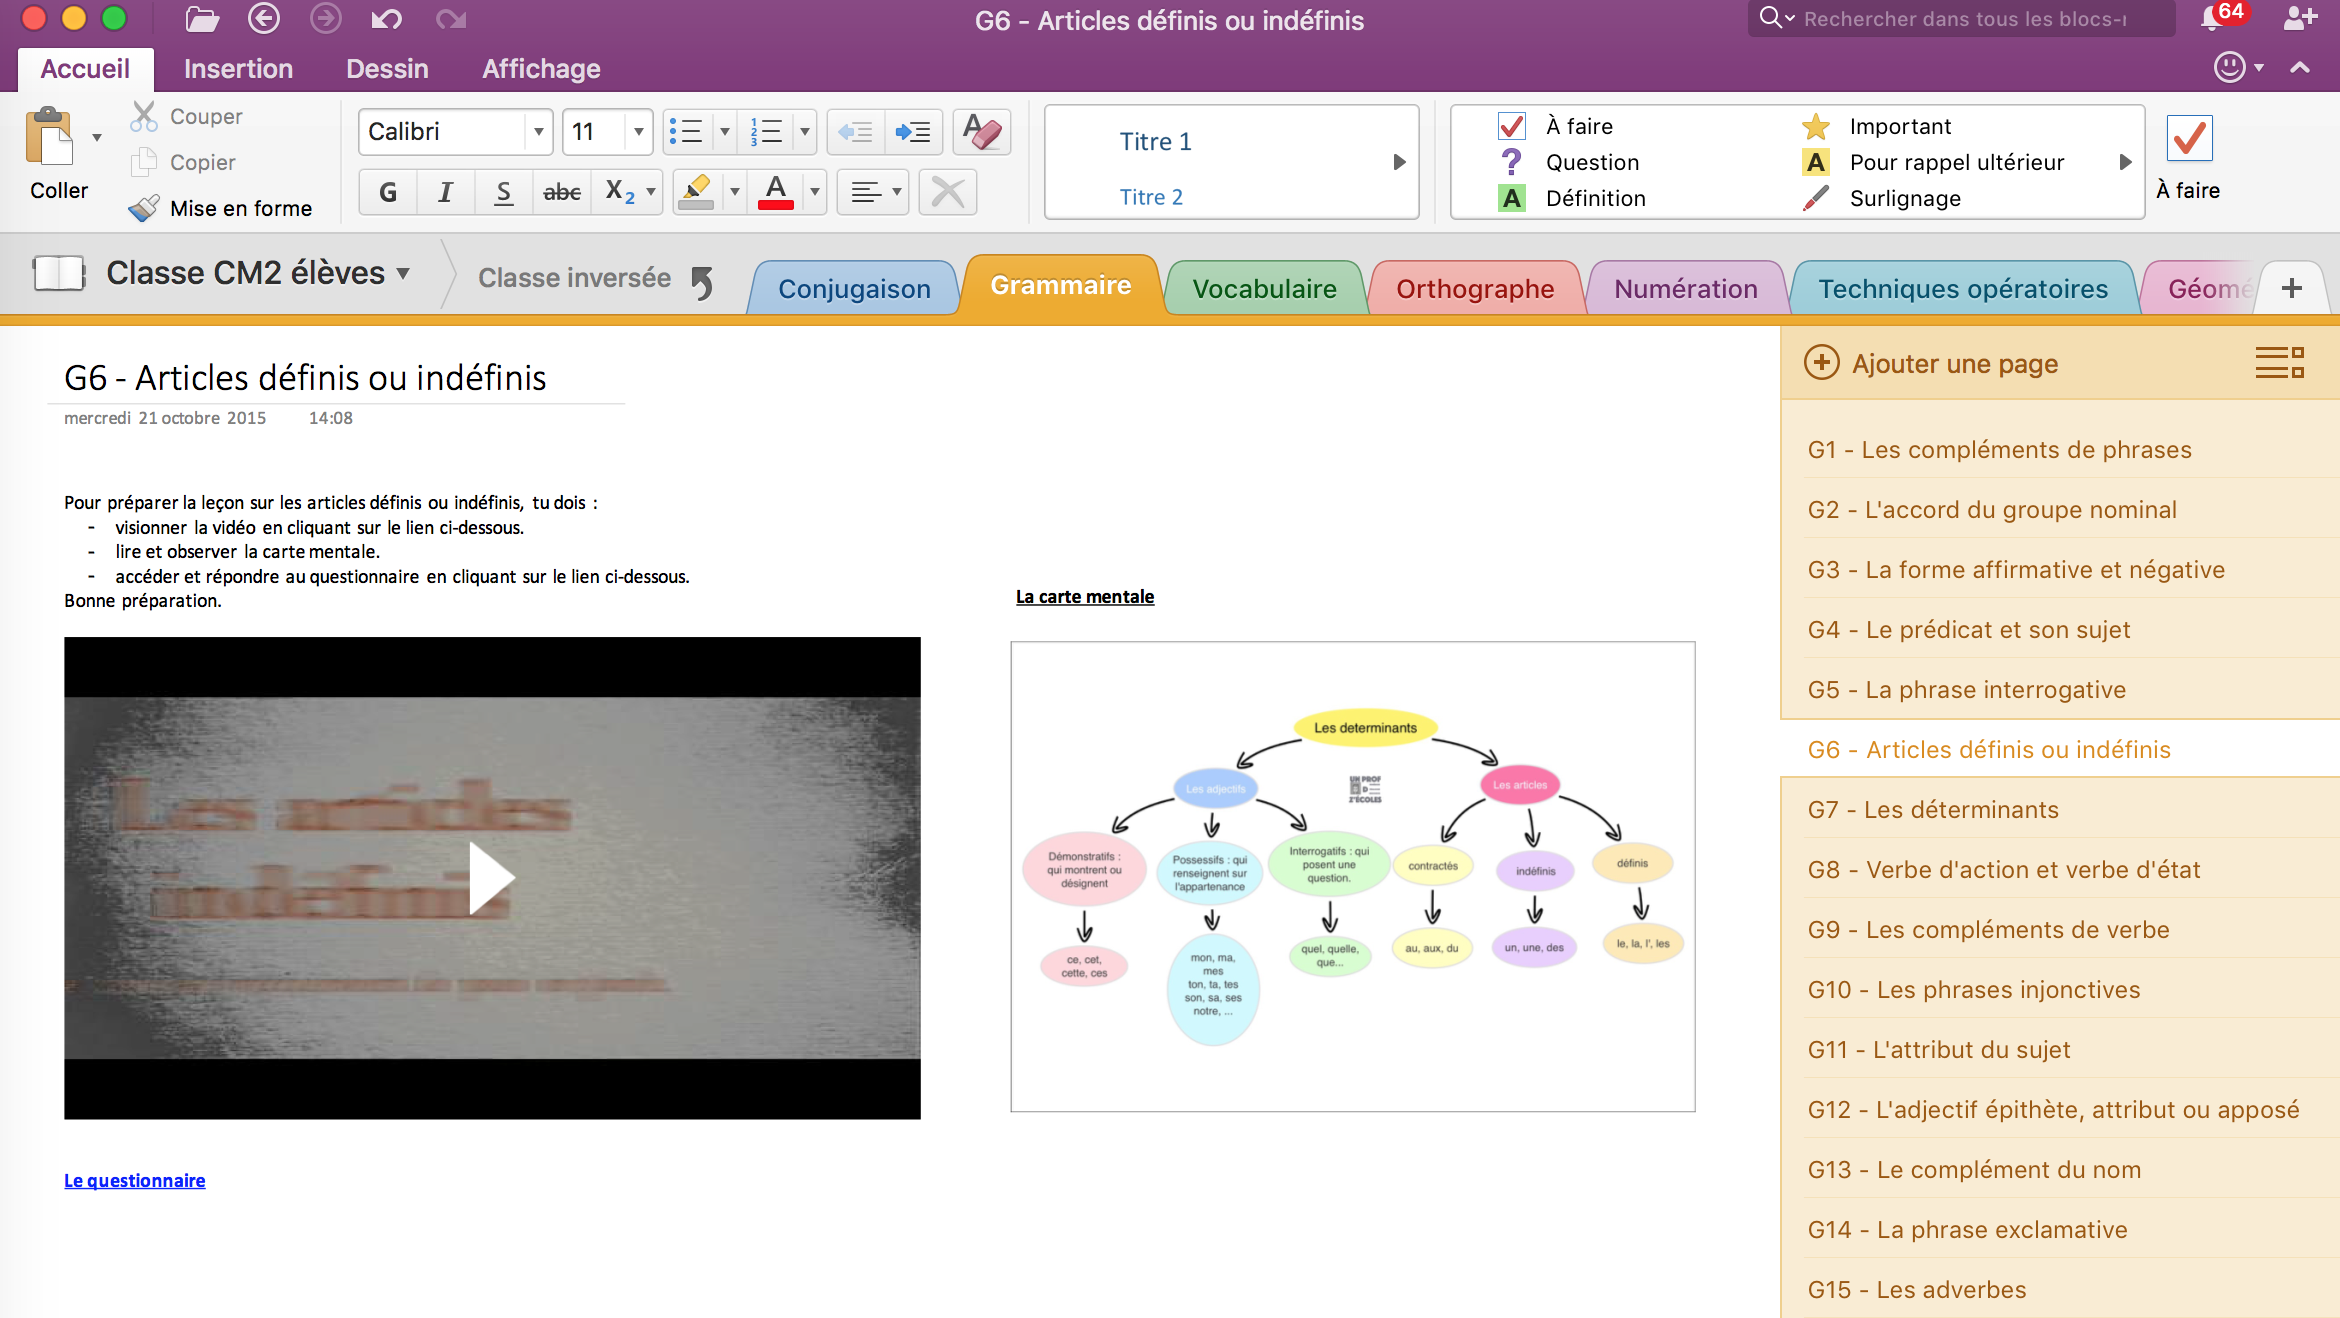
Task: Expand the Classe CM2 élèves notebook dropdown
Action: (403, 273)
